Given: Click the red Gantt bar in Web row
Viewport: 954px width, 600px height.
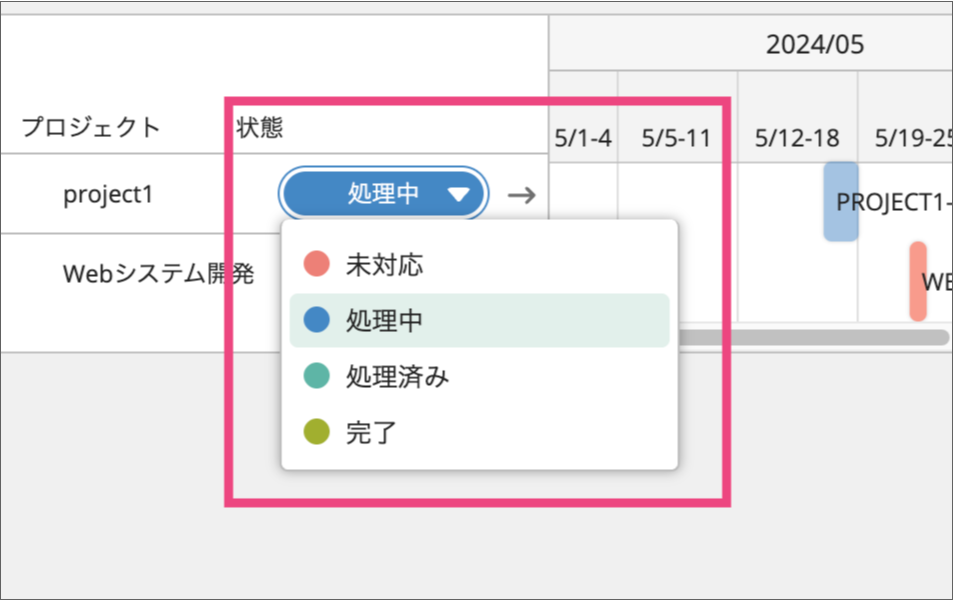Looking at the screenshot, I should point(917,281).
